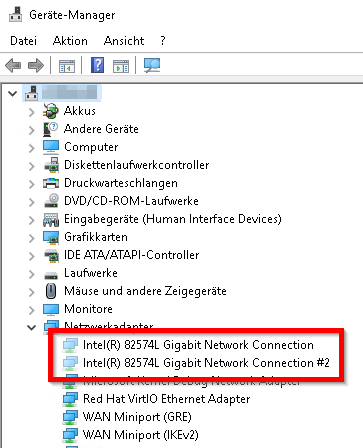Expand the Grafikkarten category
Screen dimensions: 363x448
tap(31, 238)
